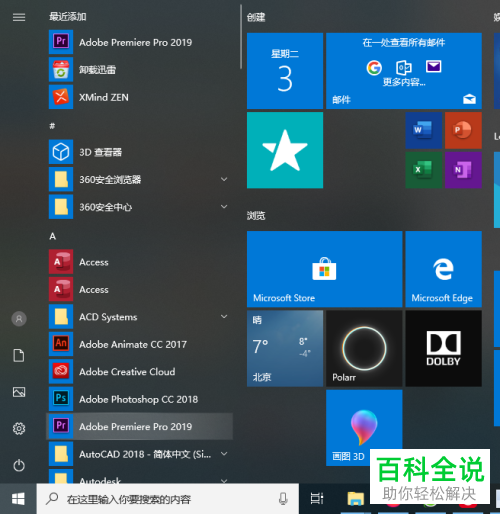The image size is (500, 514).
Task: Open the Microsoft Store tile
Action: click(x=324, y=269)
